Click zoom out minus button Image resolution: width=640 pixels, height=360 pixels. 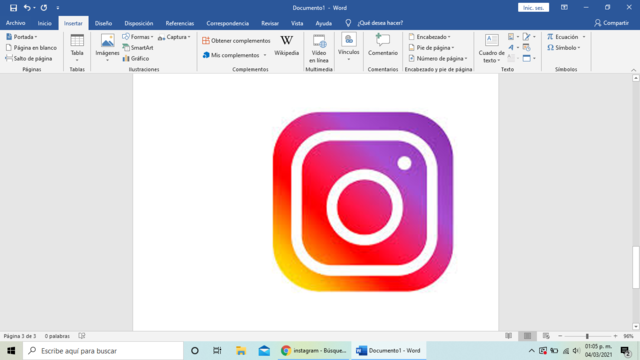pyautogui.click(x=560, y=336)
